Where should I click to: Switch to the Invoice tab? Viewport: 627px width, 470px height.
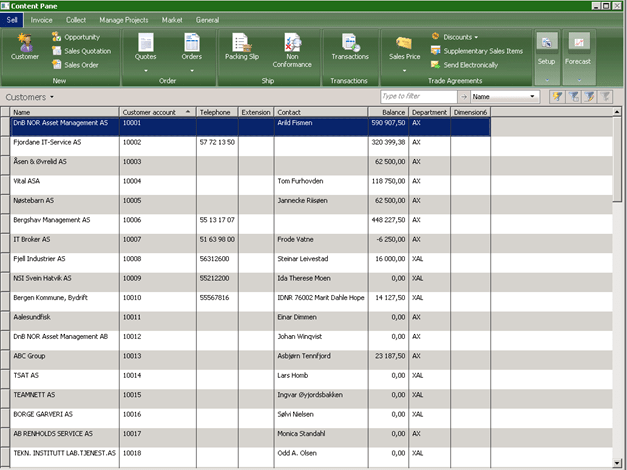tap(42, 20)
